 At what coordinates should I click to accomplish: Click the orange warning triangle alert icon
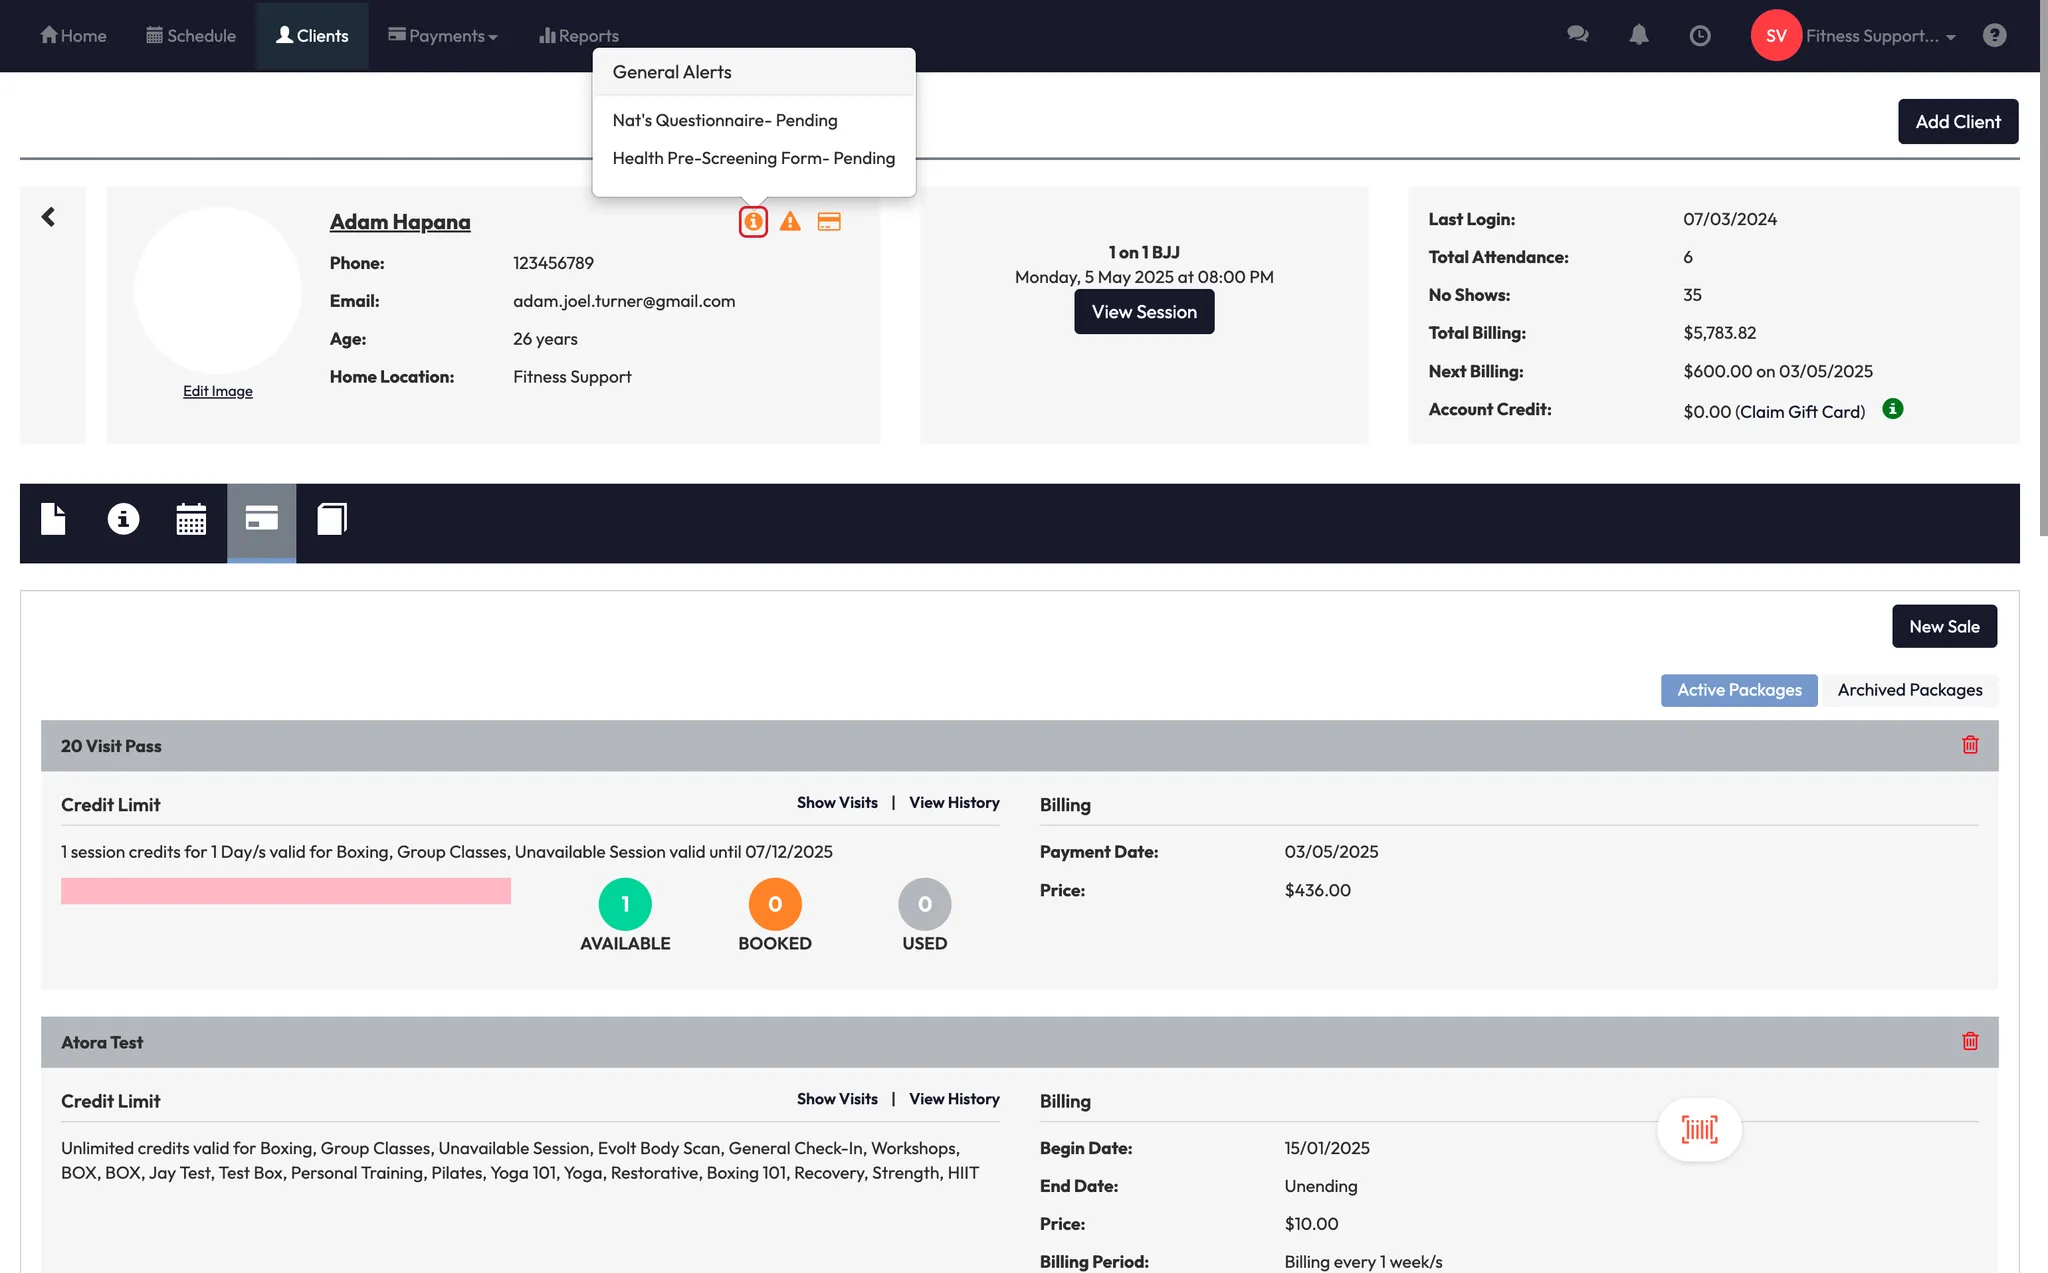click(x=790, y=222)
